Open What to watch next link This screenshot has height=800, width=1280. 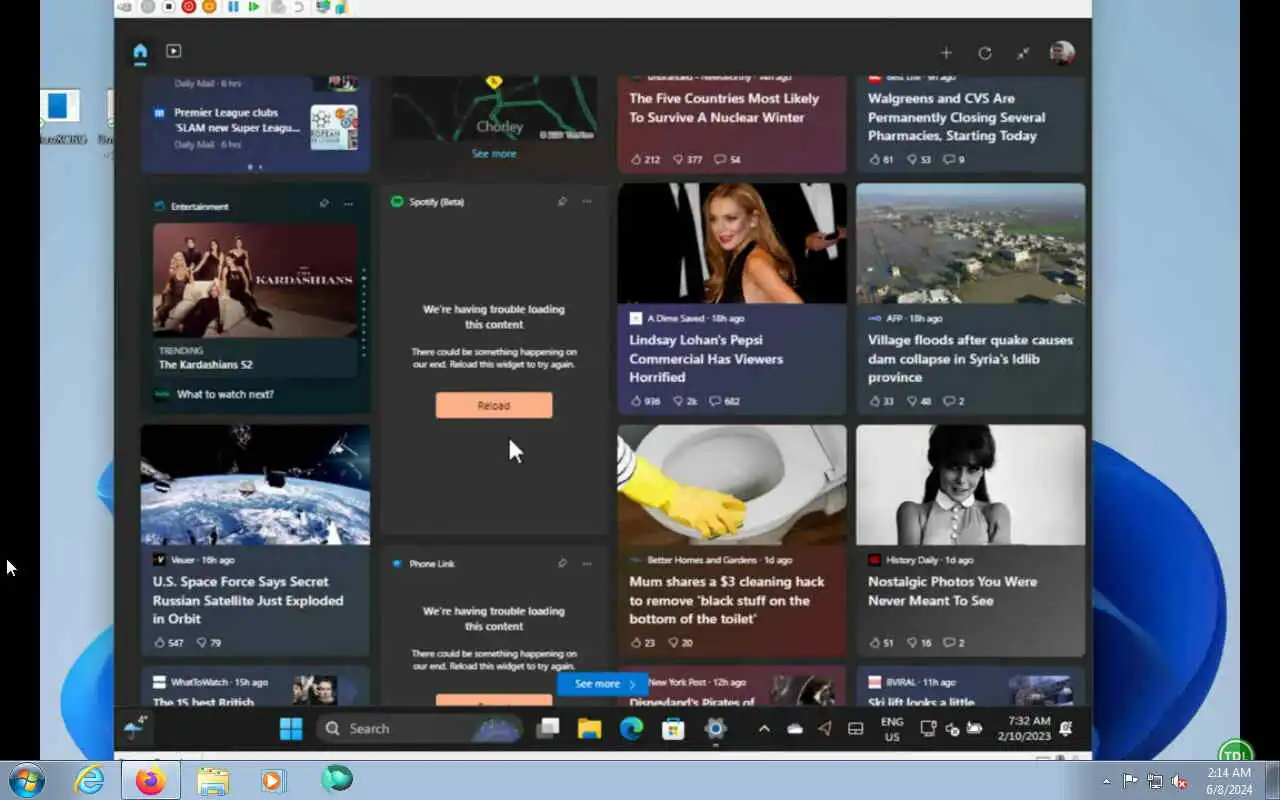click(225, 394)
